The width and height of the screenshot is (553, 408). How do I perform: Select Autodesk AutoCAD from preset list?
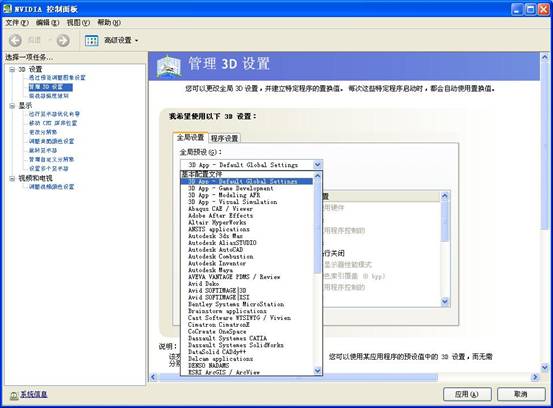215,250
